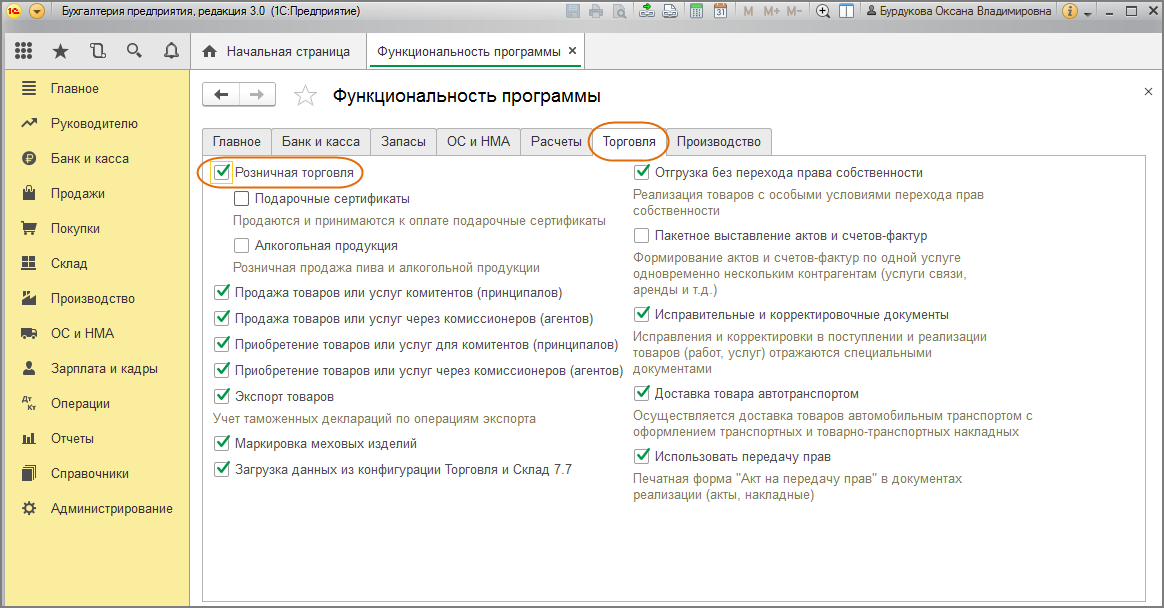Toggle the Розничная торговля checkbox

(x=222, y=172)
